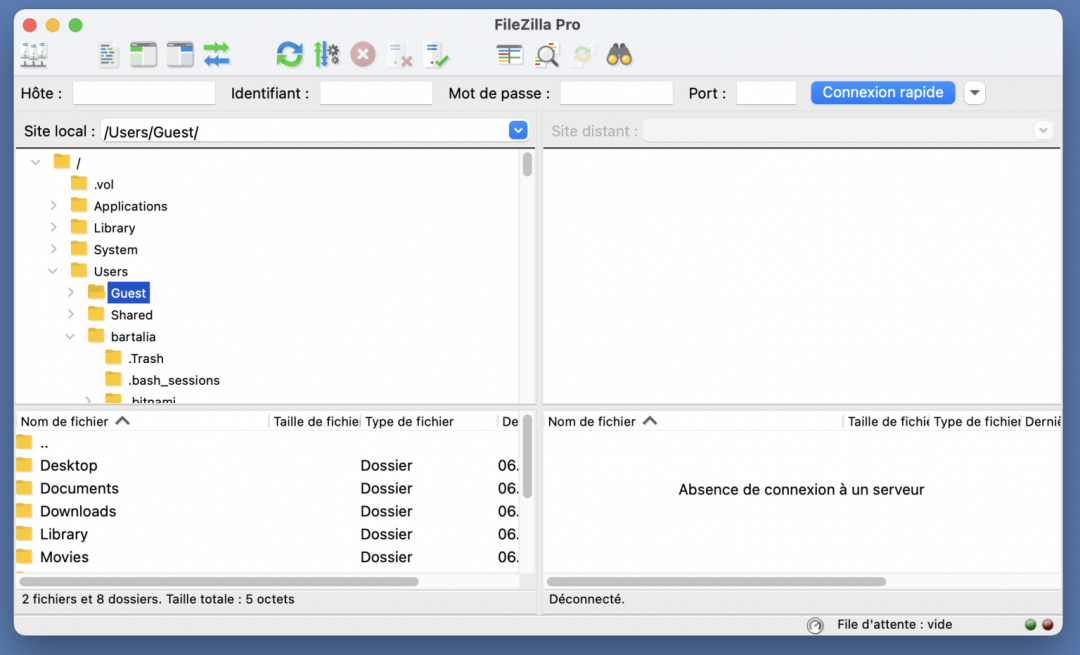Expand the Library tree node

point(53,227)
